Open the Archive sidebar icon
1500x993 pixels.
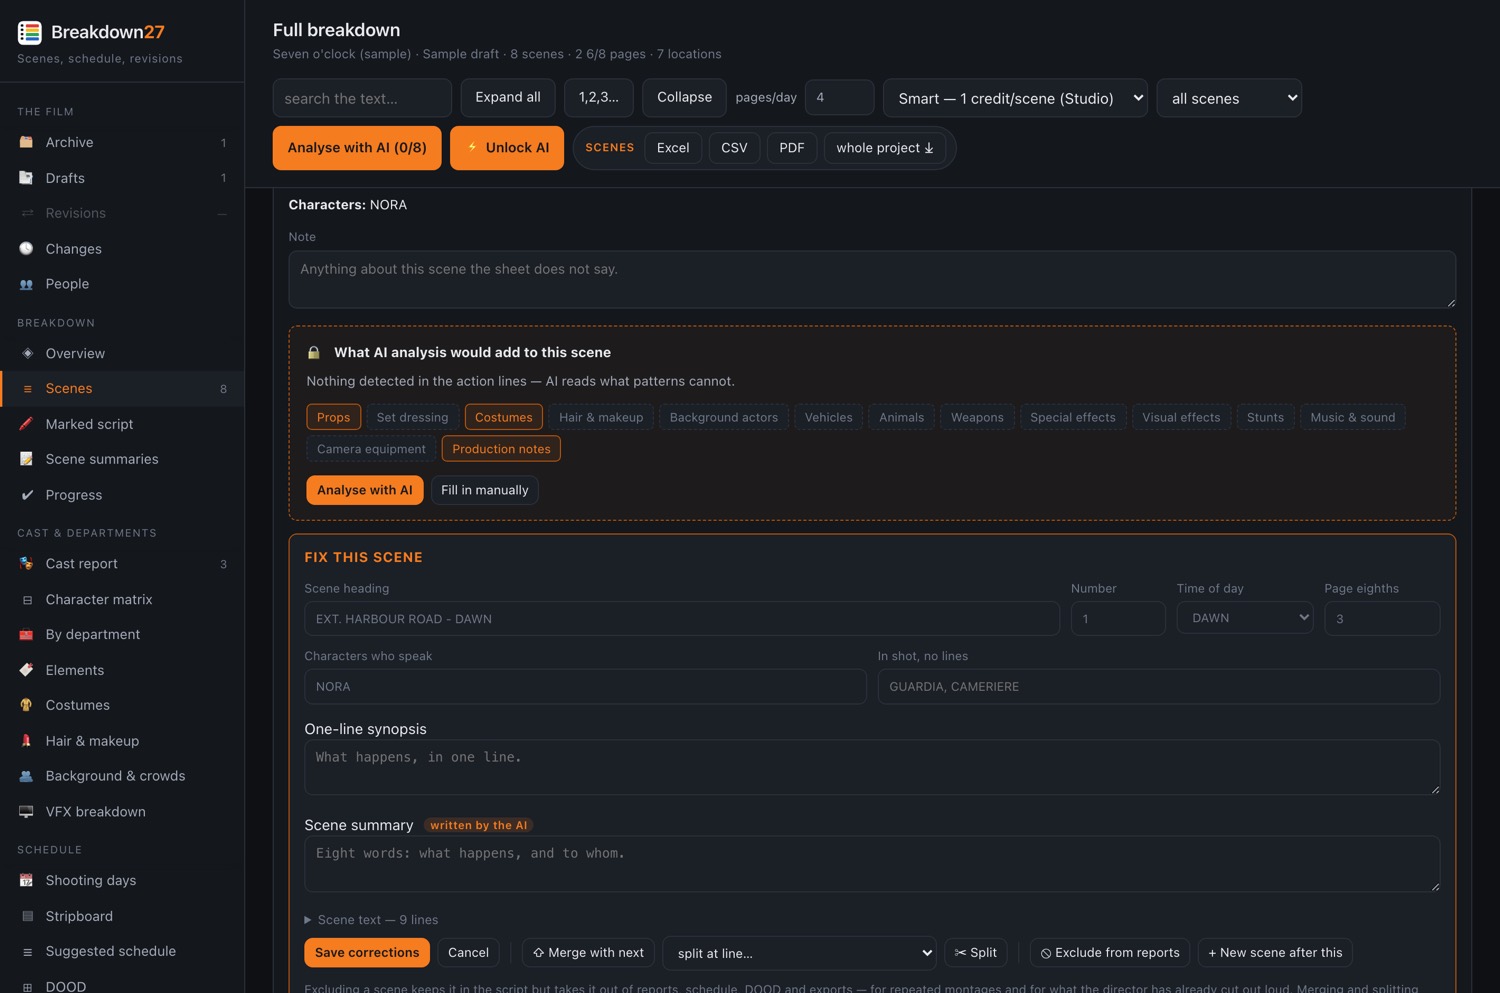(26, 142)
